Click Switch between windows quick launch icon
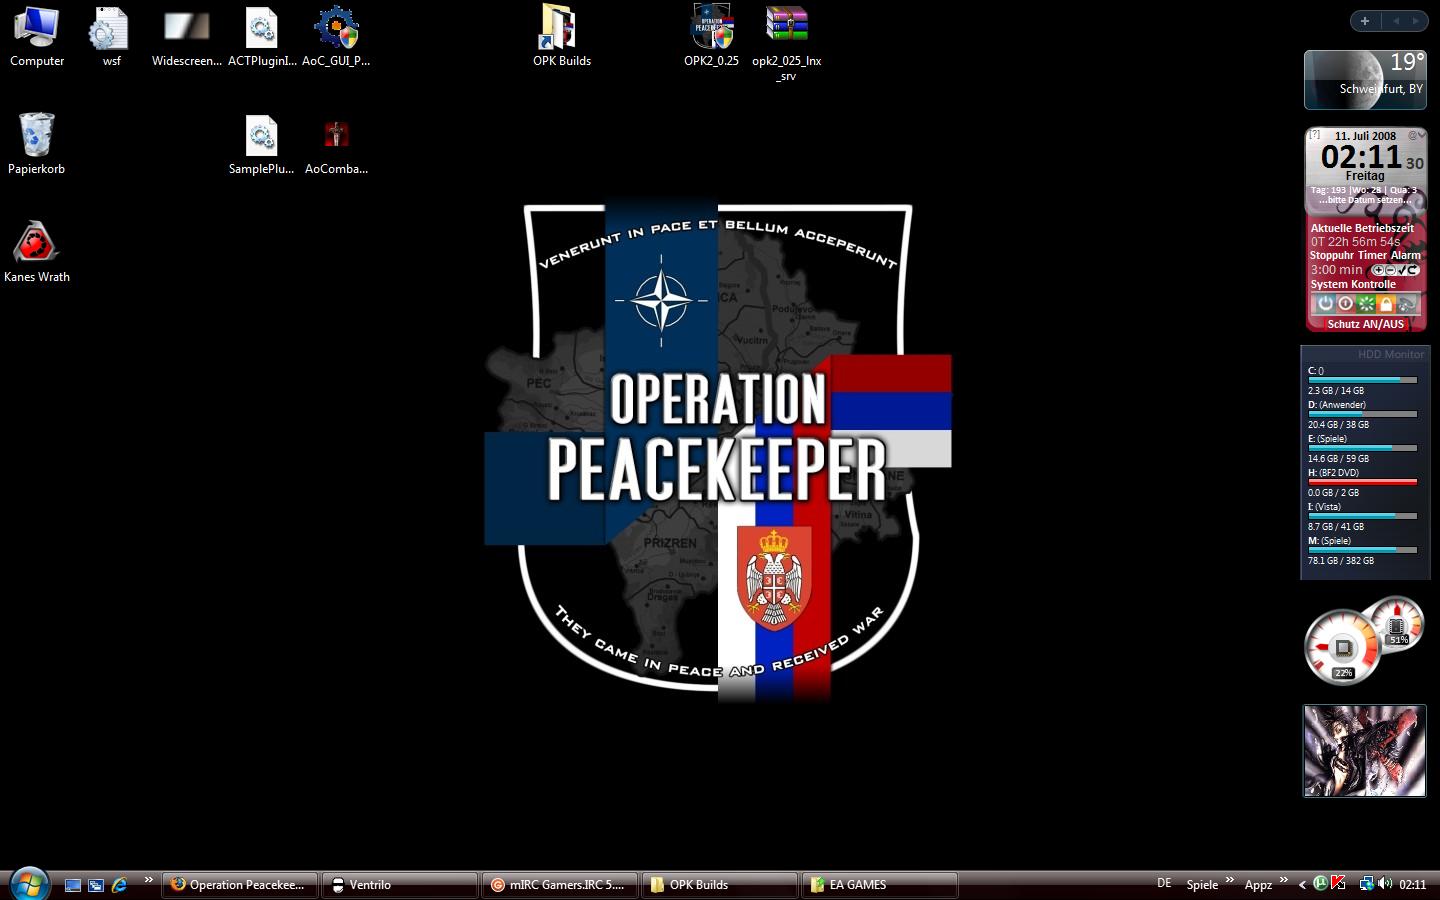 96,885
